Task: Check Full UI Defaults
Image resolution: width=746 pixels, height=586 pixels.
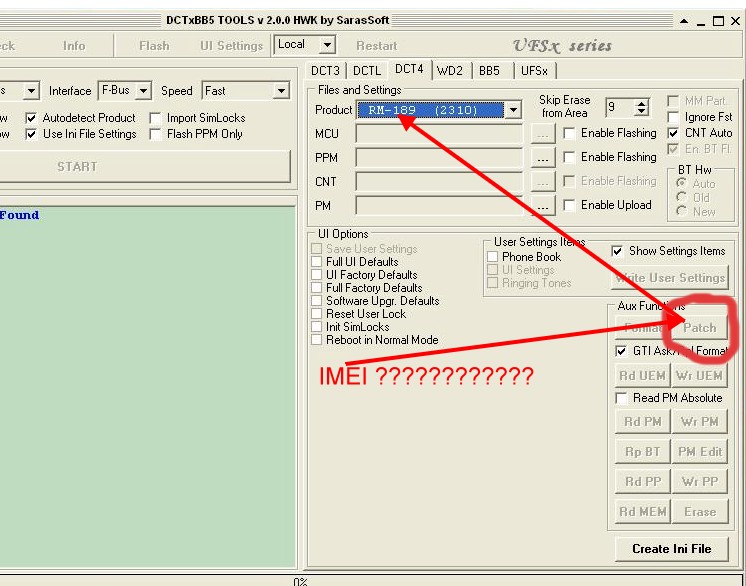Action: (x=316, y=262)
